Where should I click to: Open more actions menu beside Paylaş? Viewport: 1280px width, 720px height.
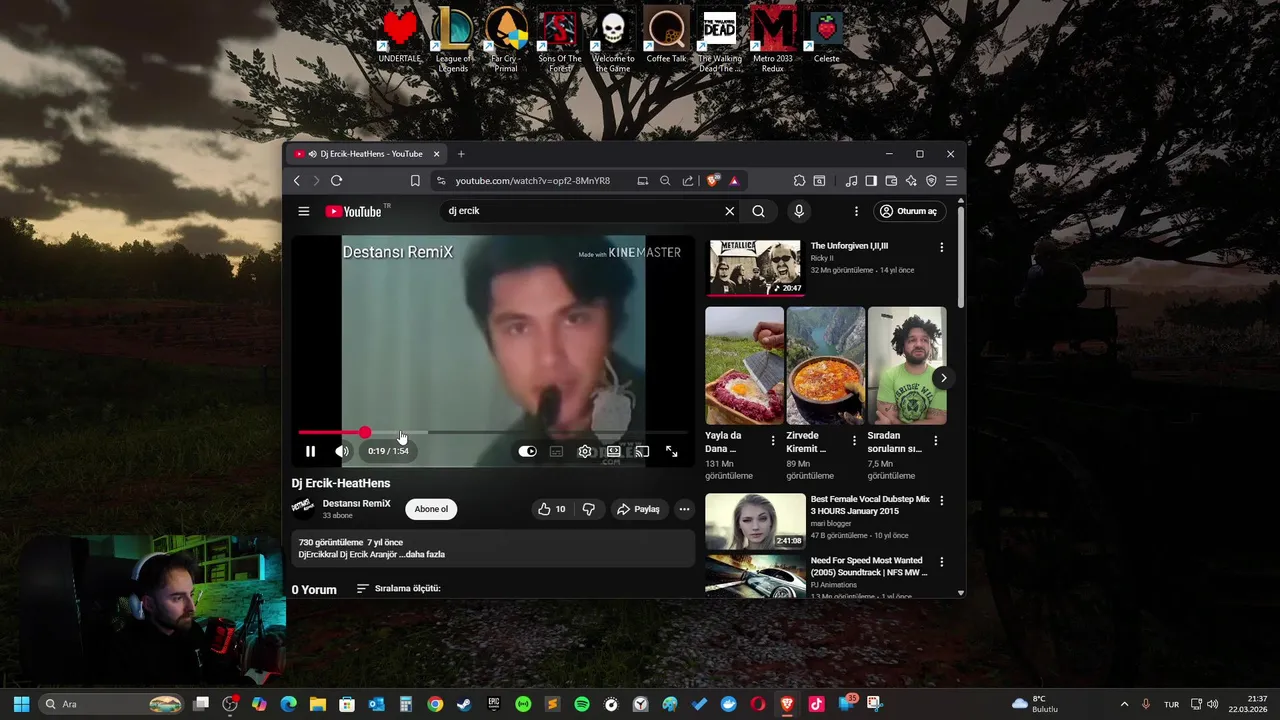(684, 509)
